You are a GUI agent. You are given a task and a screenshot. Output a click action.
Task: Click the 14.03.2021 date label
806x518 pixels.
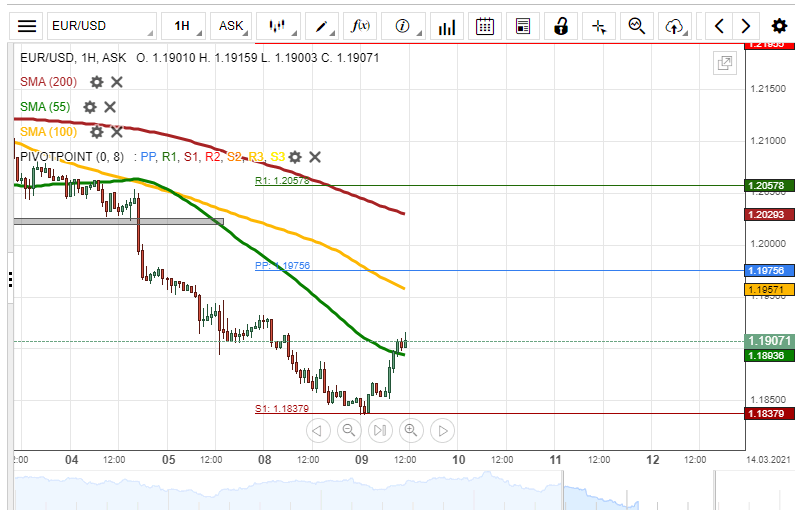(768, 459)
